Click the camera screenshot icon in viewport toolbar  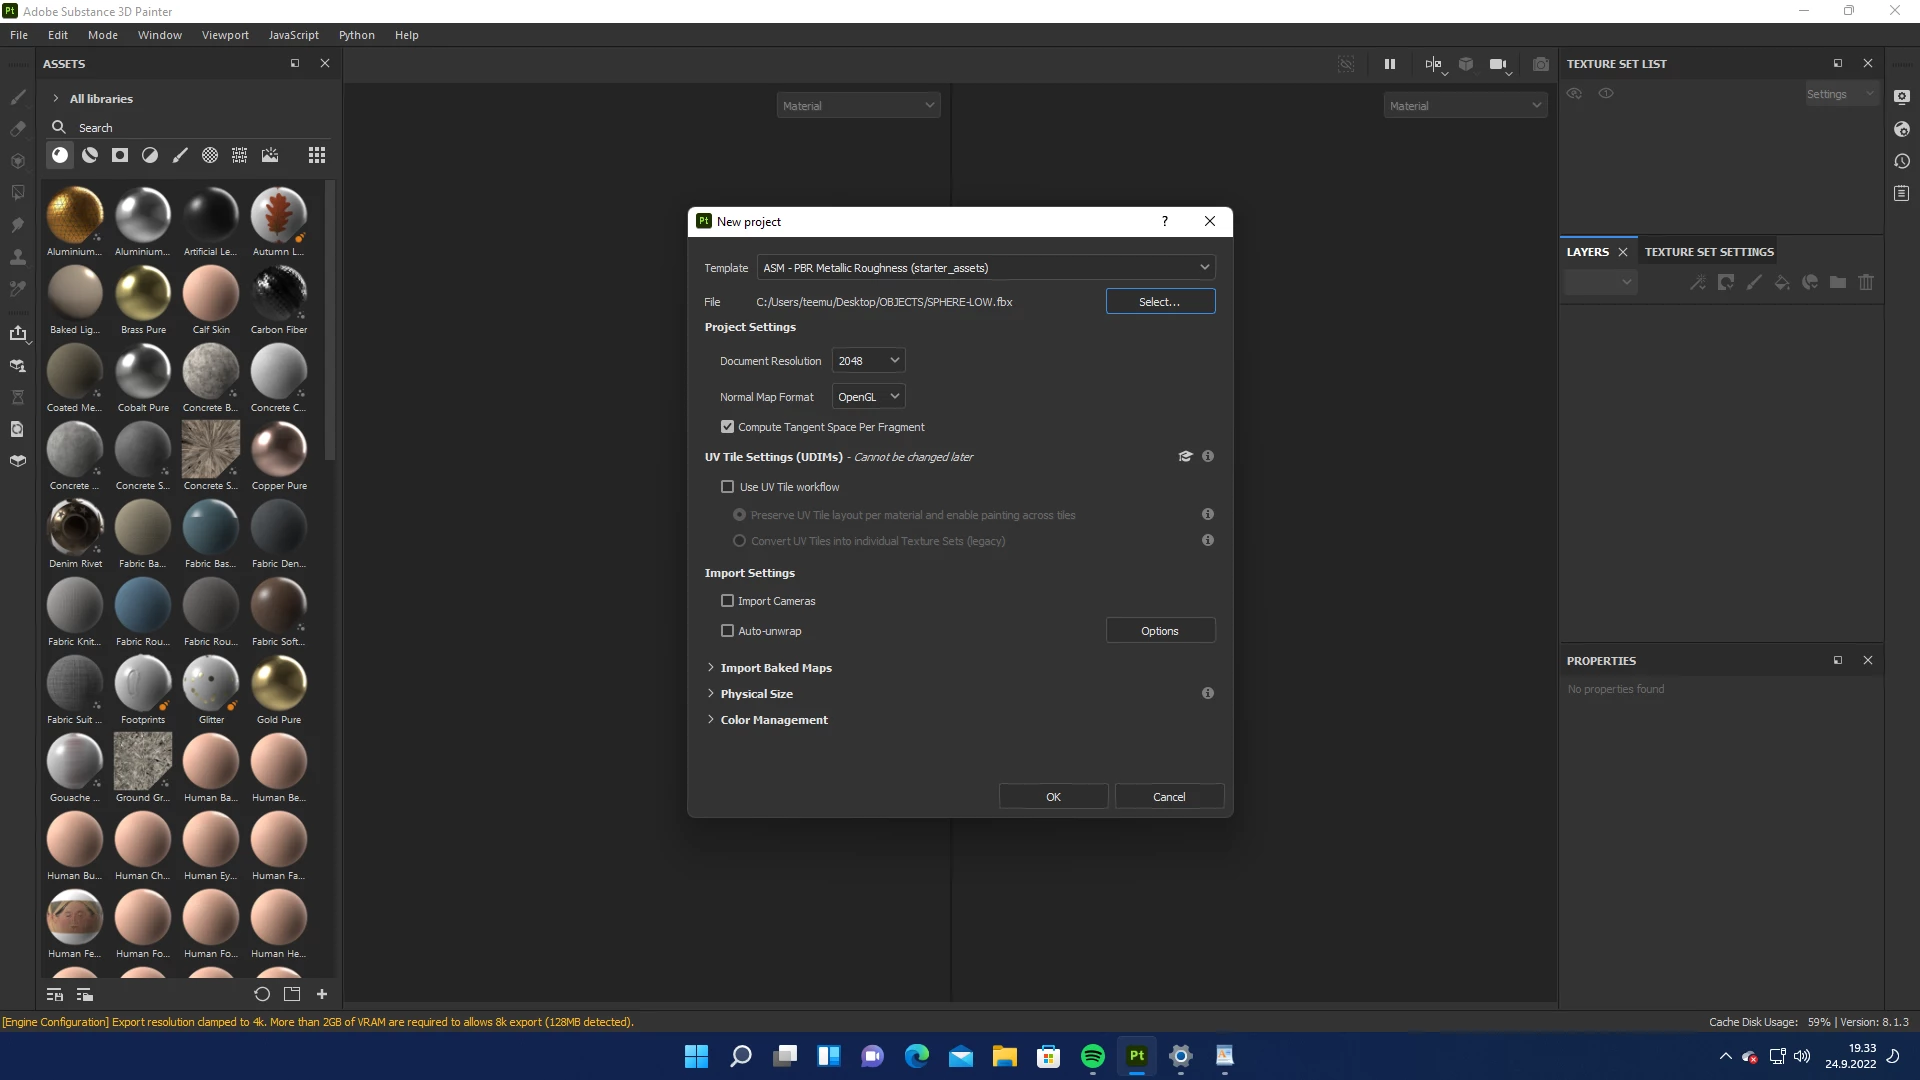(x=1541, y=64)
